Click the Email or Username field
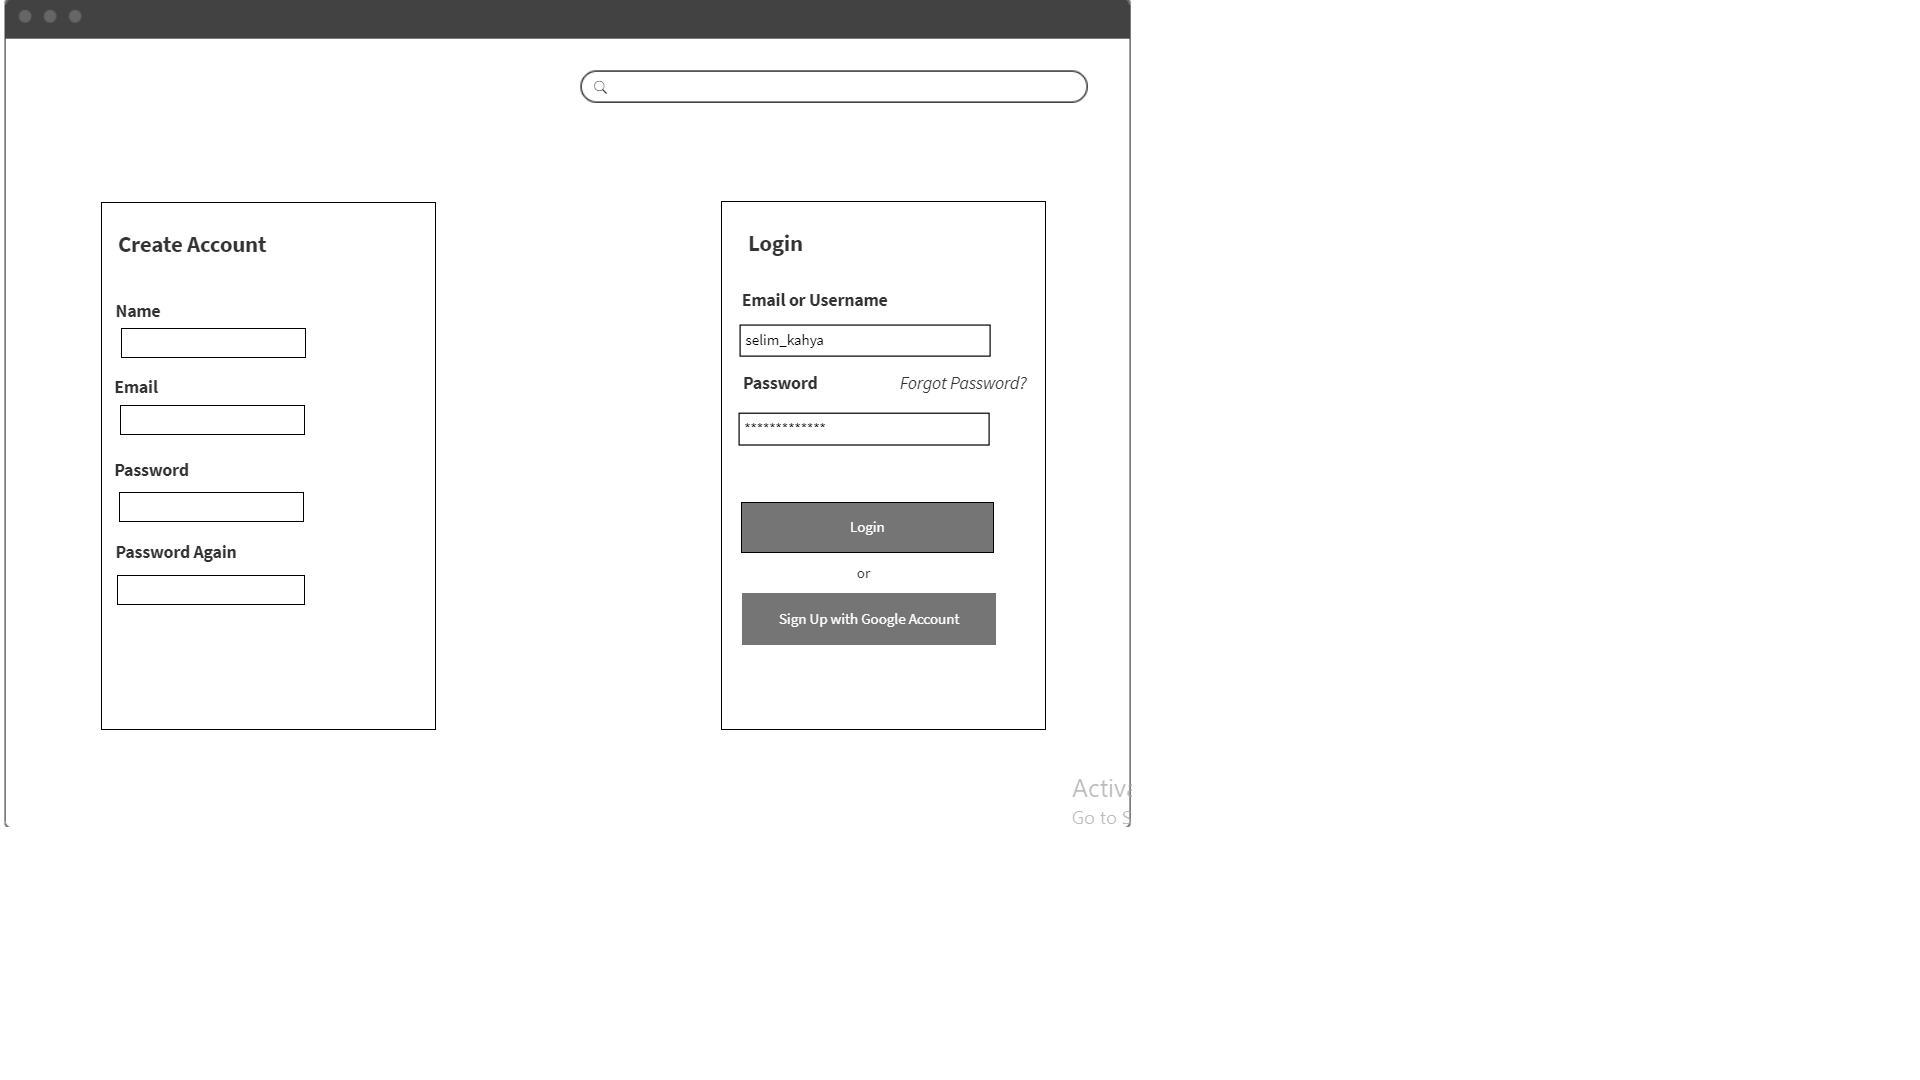Screen dimensions: 1920x1080 click(865, 339)
